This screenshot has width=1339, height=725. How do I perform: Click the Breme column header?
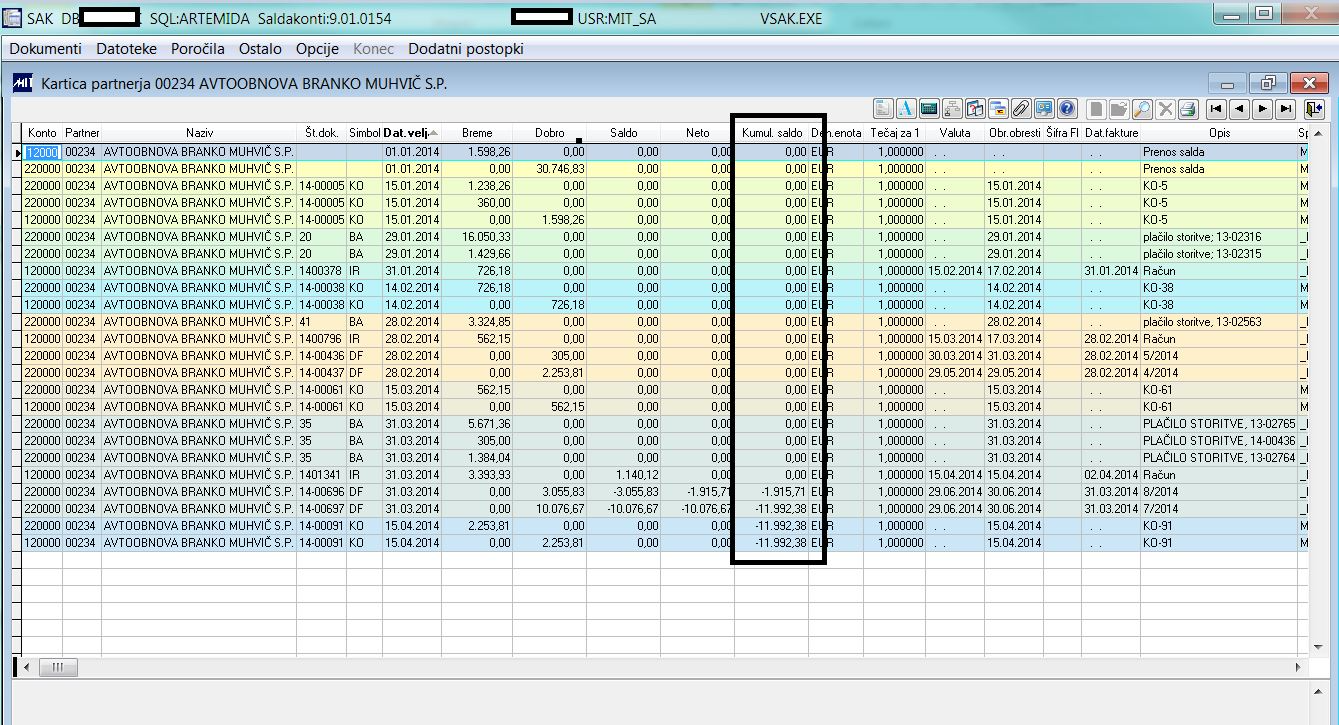[476, 133]
